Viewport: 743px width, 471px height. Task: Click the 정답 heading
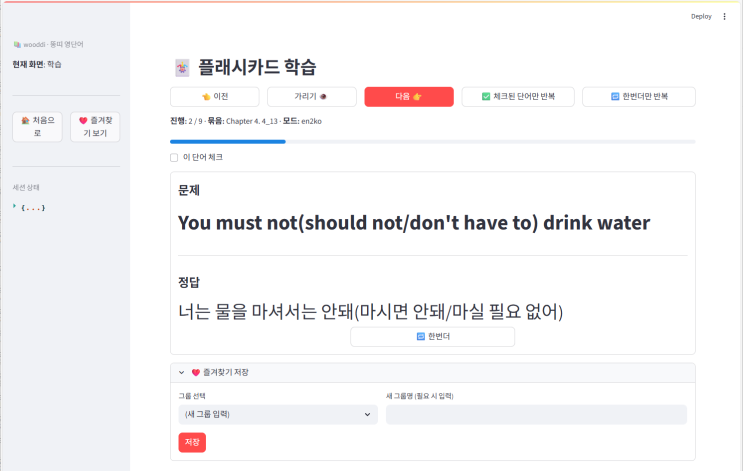pyautogui.click(x=189, y=283)
